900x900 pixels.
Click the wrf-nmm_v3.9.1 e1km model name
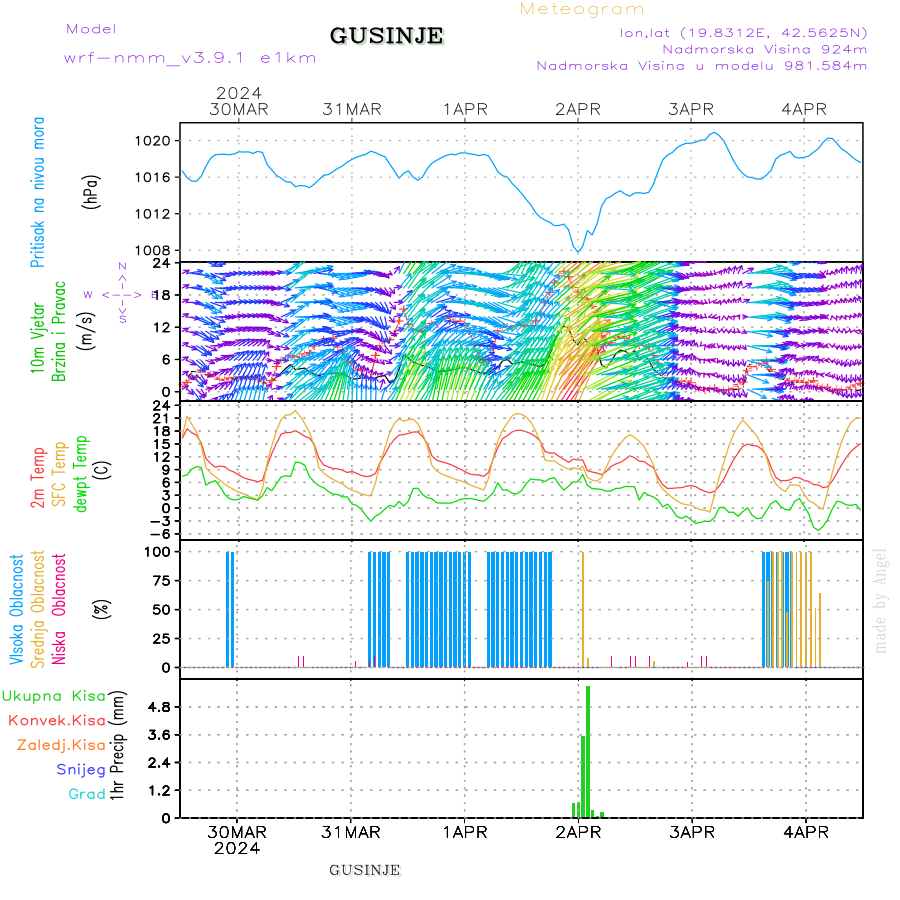(x=190, y=58)
